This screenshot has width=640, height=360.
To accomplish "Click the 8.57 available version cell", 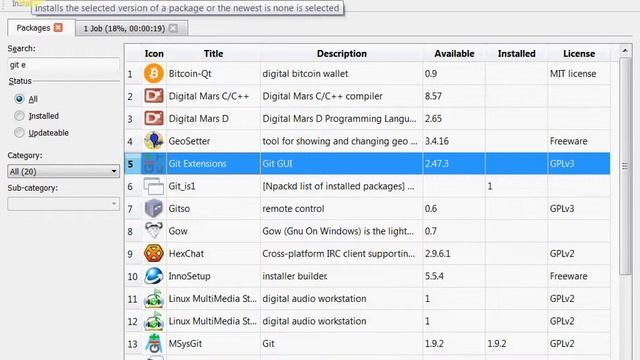I will coord(454,96).
